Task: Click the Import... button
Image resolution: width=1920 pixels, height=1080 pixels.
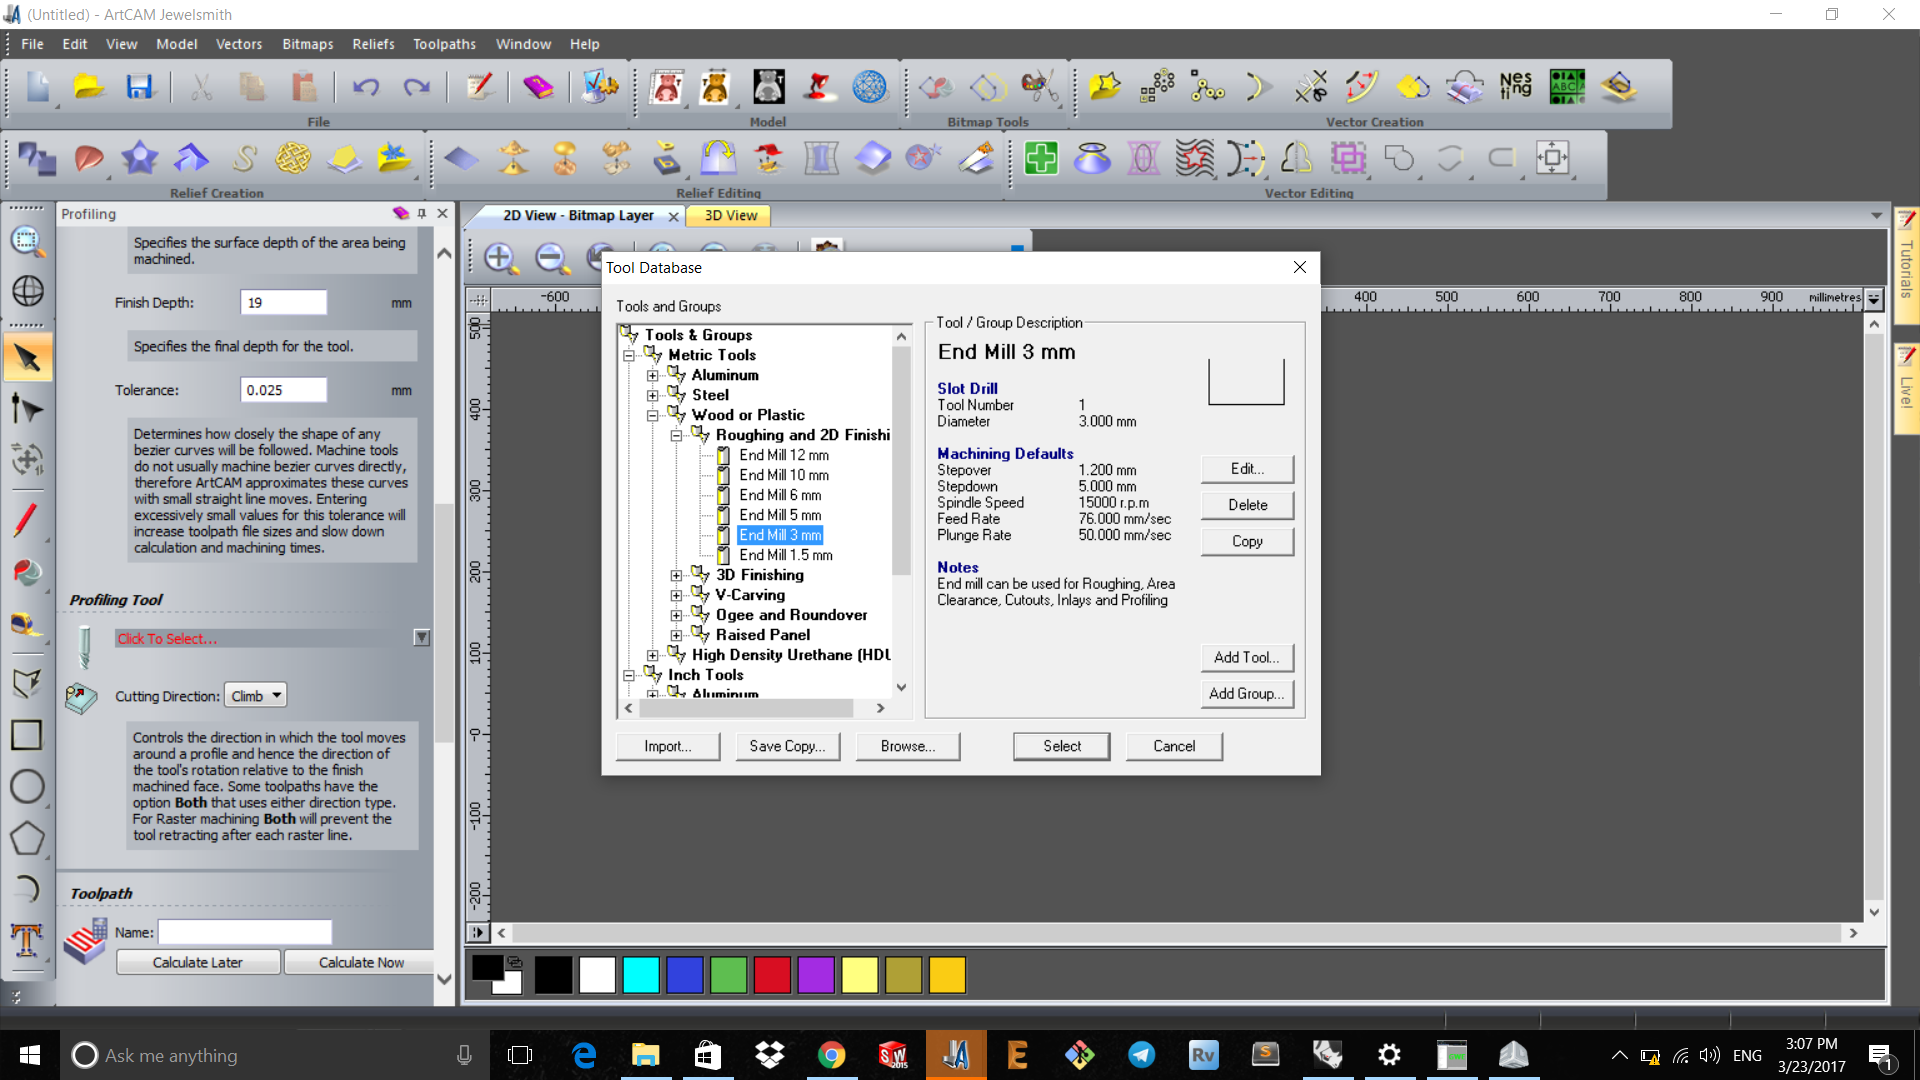Action: pos(667,746)
